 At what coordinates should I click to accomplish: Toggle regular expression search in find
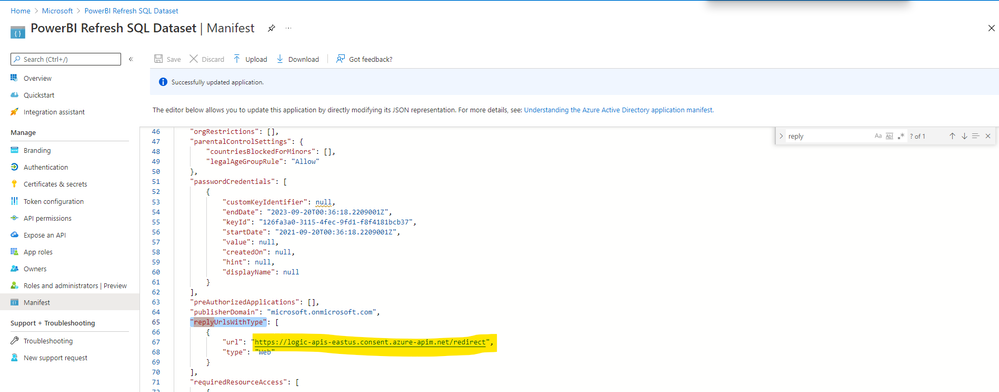click(x=901, y=136)
